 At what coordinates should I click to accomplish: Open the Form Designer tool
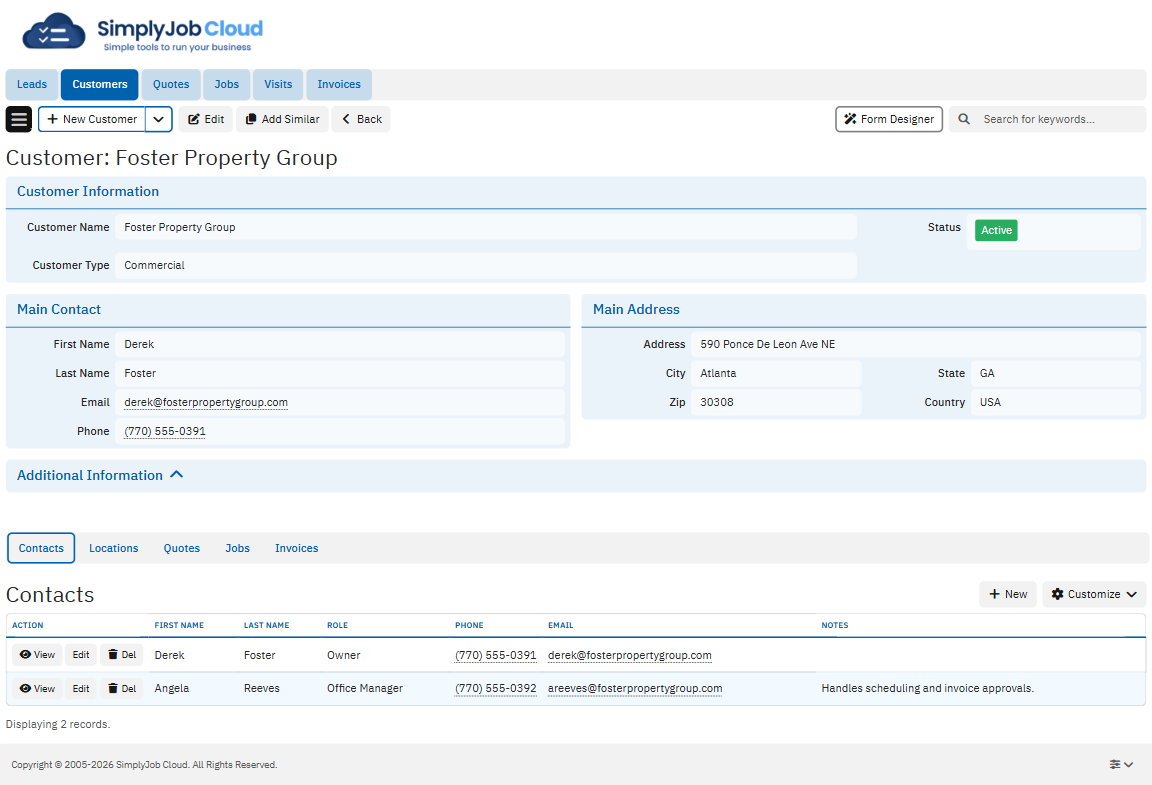[x=888, y=119]
